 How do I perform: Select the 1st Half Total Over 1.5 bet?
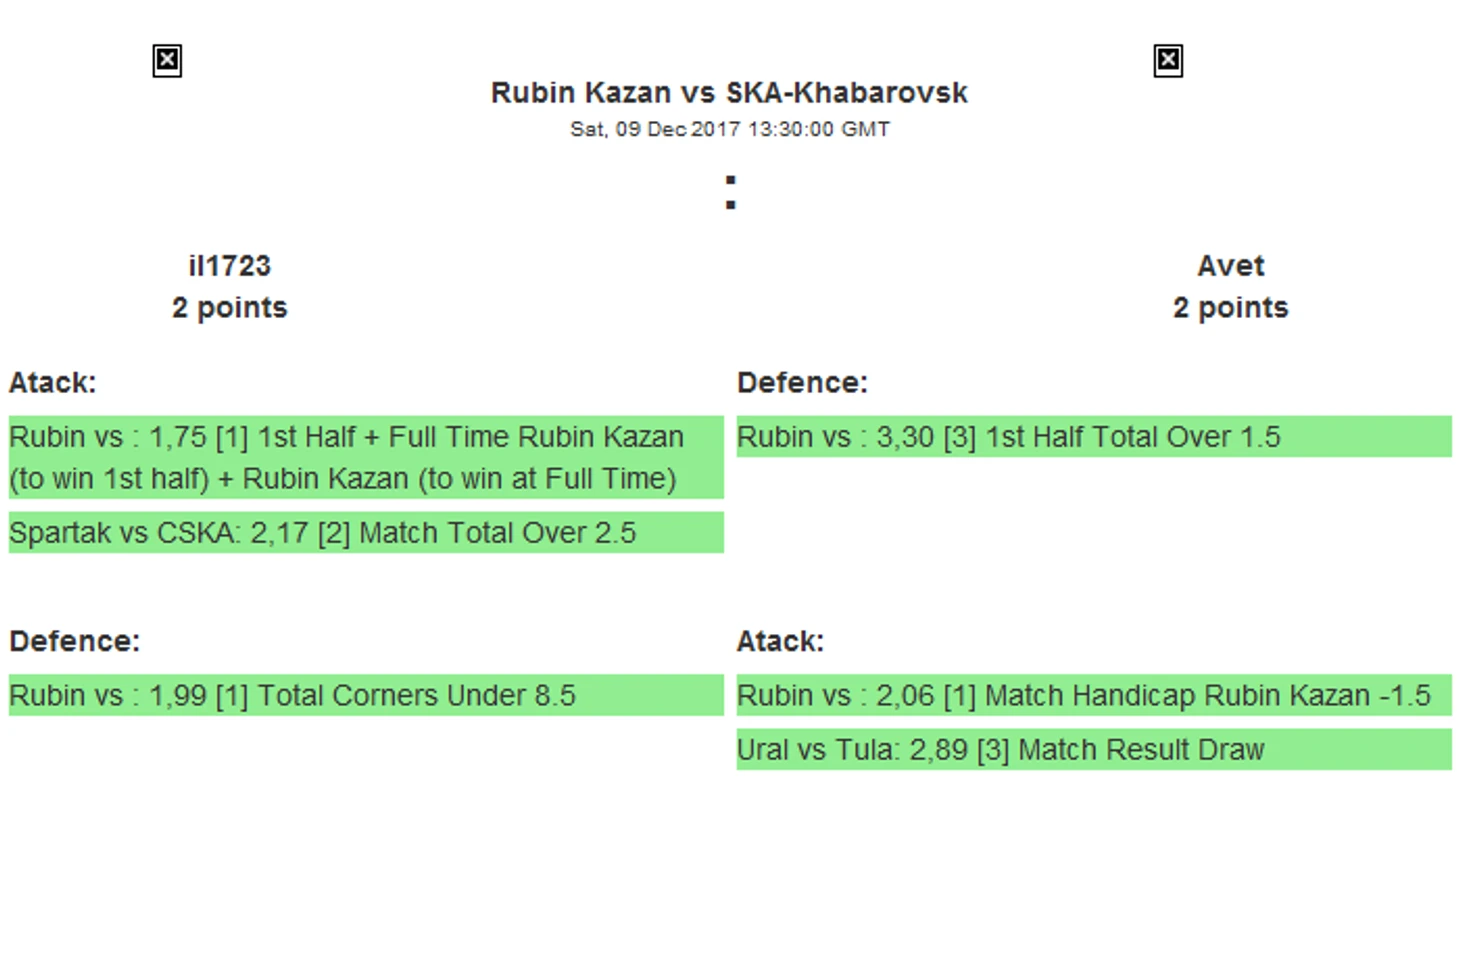point(1094,437)
